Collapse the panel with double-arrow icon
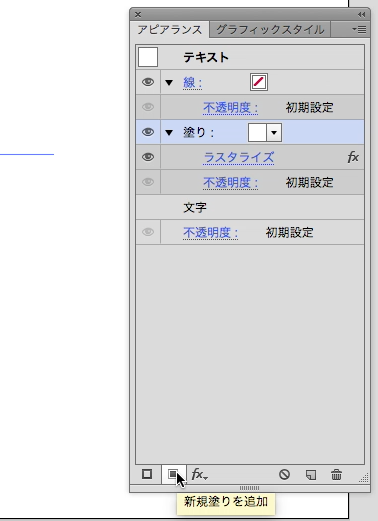This screenshot has height=521, width=378. point(362,15)
